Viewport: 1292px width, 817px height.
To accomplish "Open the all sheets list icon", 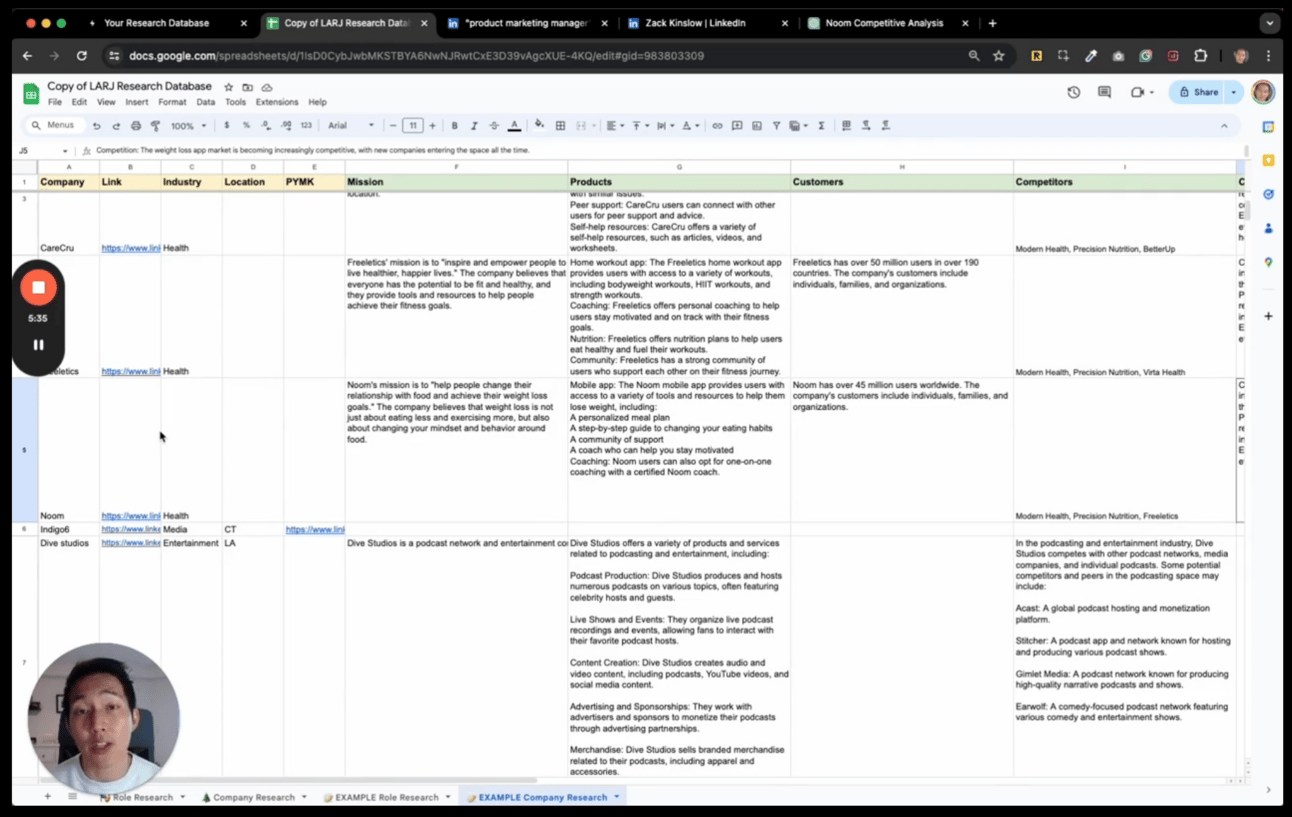I will pos(72,797).
